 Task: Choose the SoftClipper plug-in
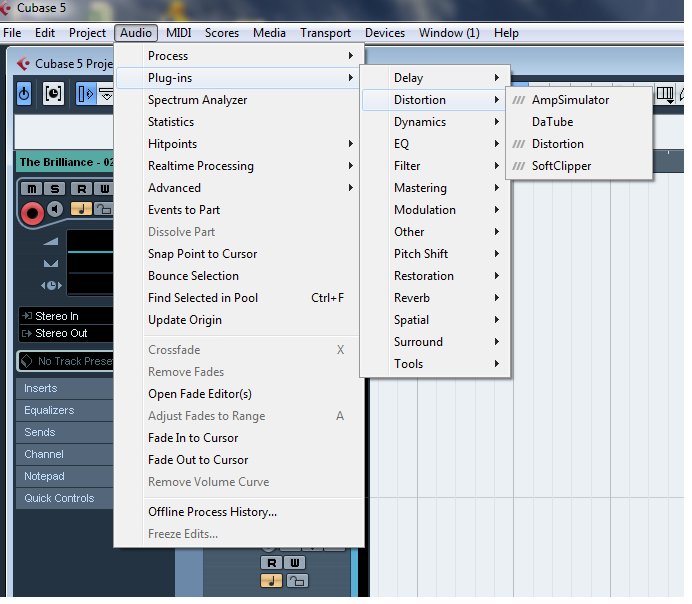579,166
